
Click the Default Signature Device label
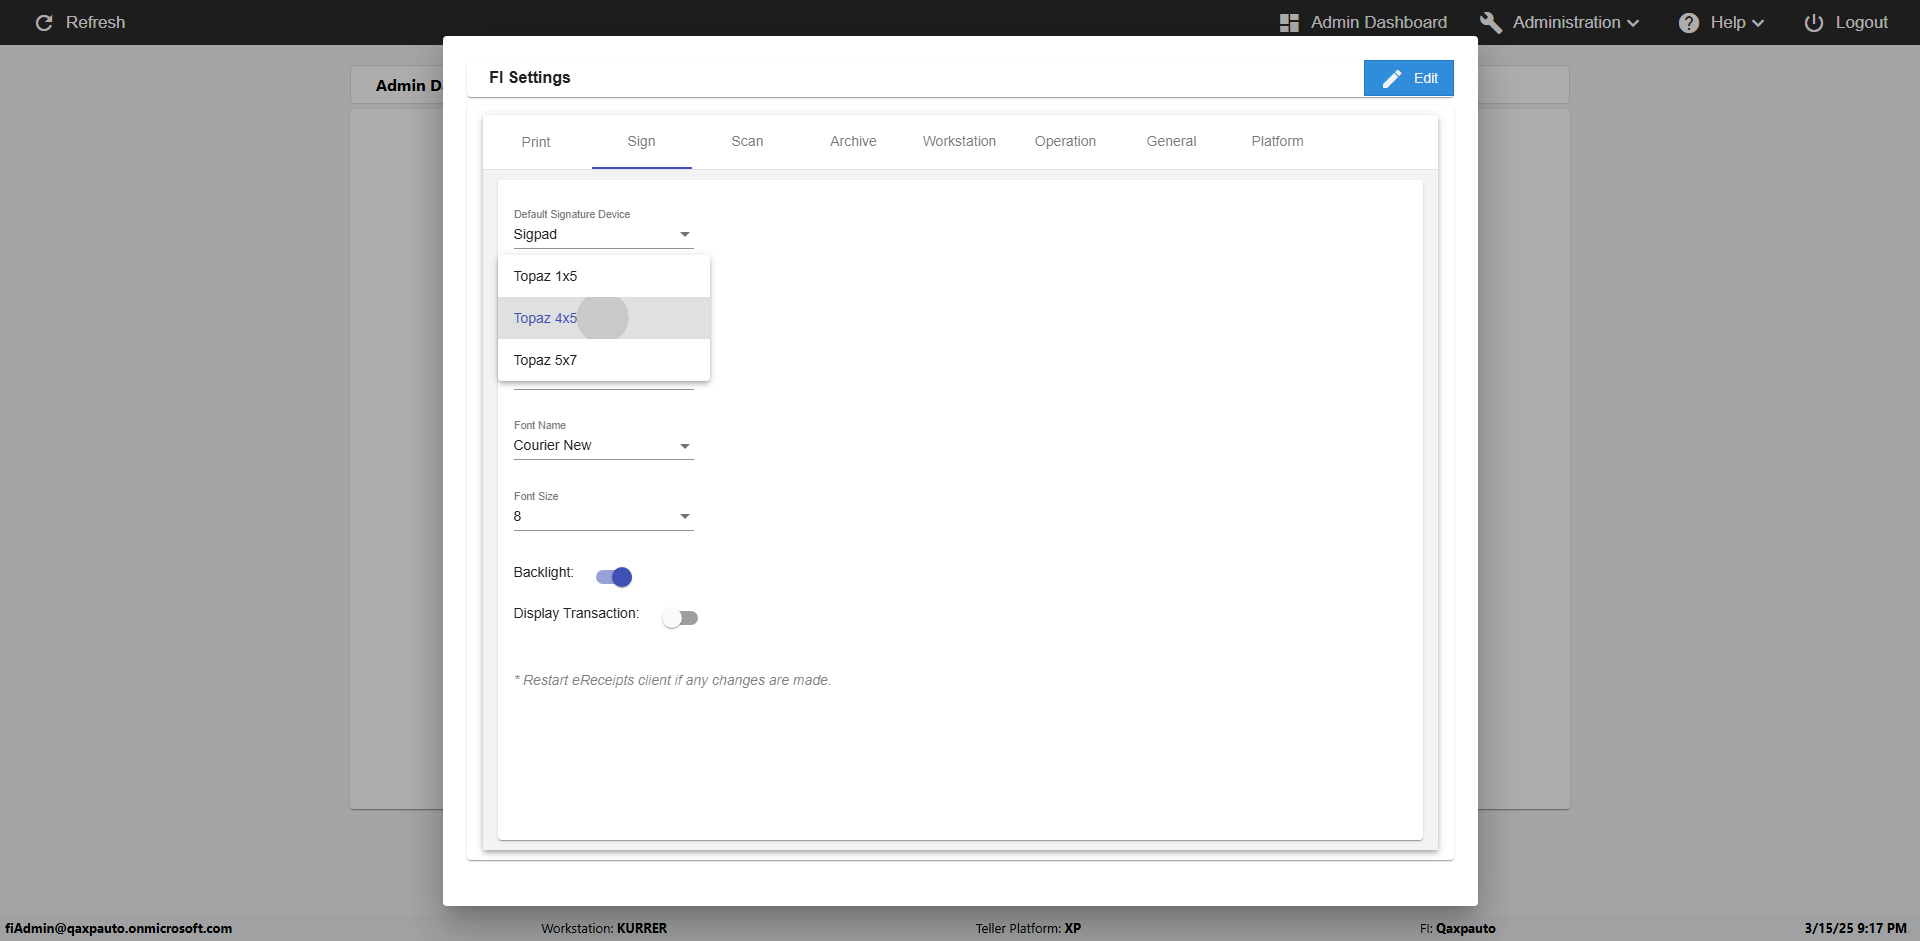click(x=572, y=214)
